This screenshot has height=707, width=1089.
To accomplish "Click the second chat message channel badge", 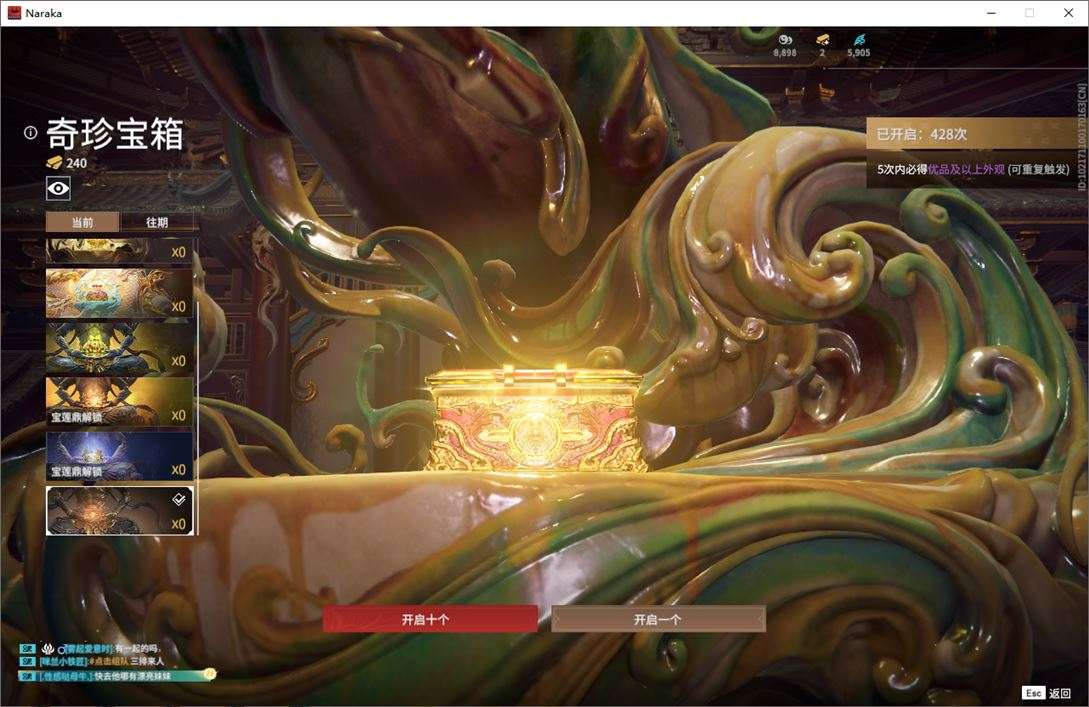I will 27,661.
